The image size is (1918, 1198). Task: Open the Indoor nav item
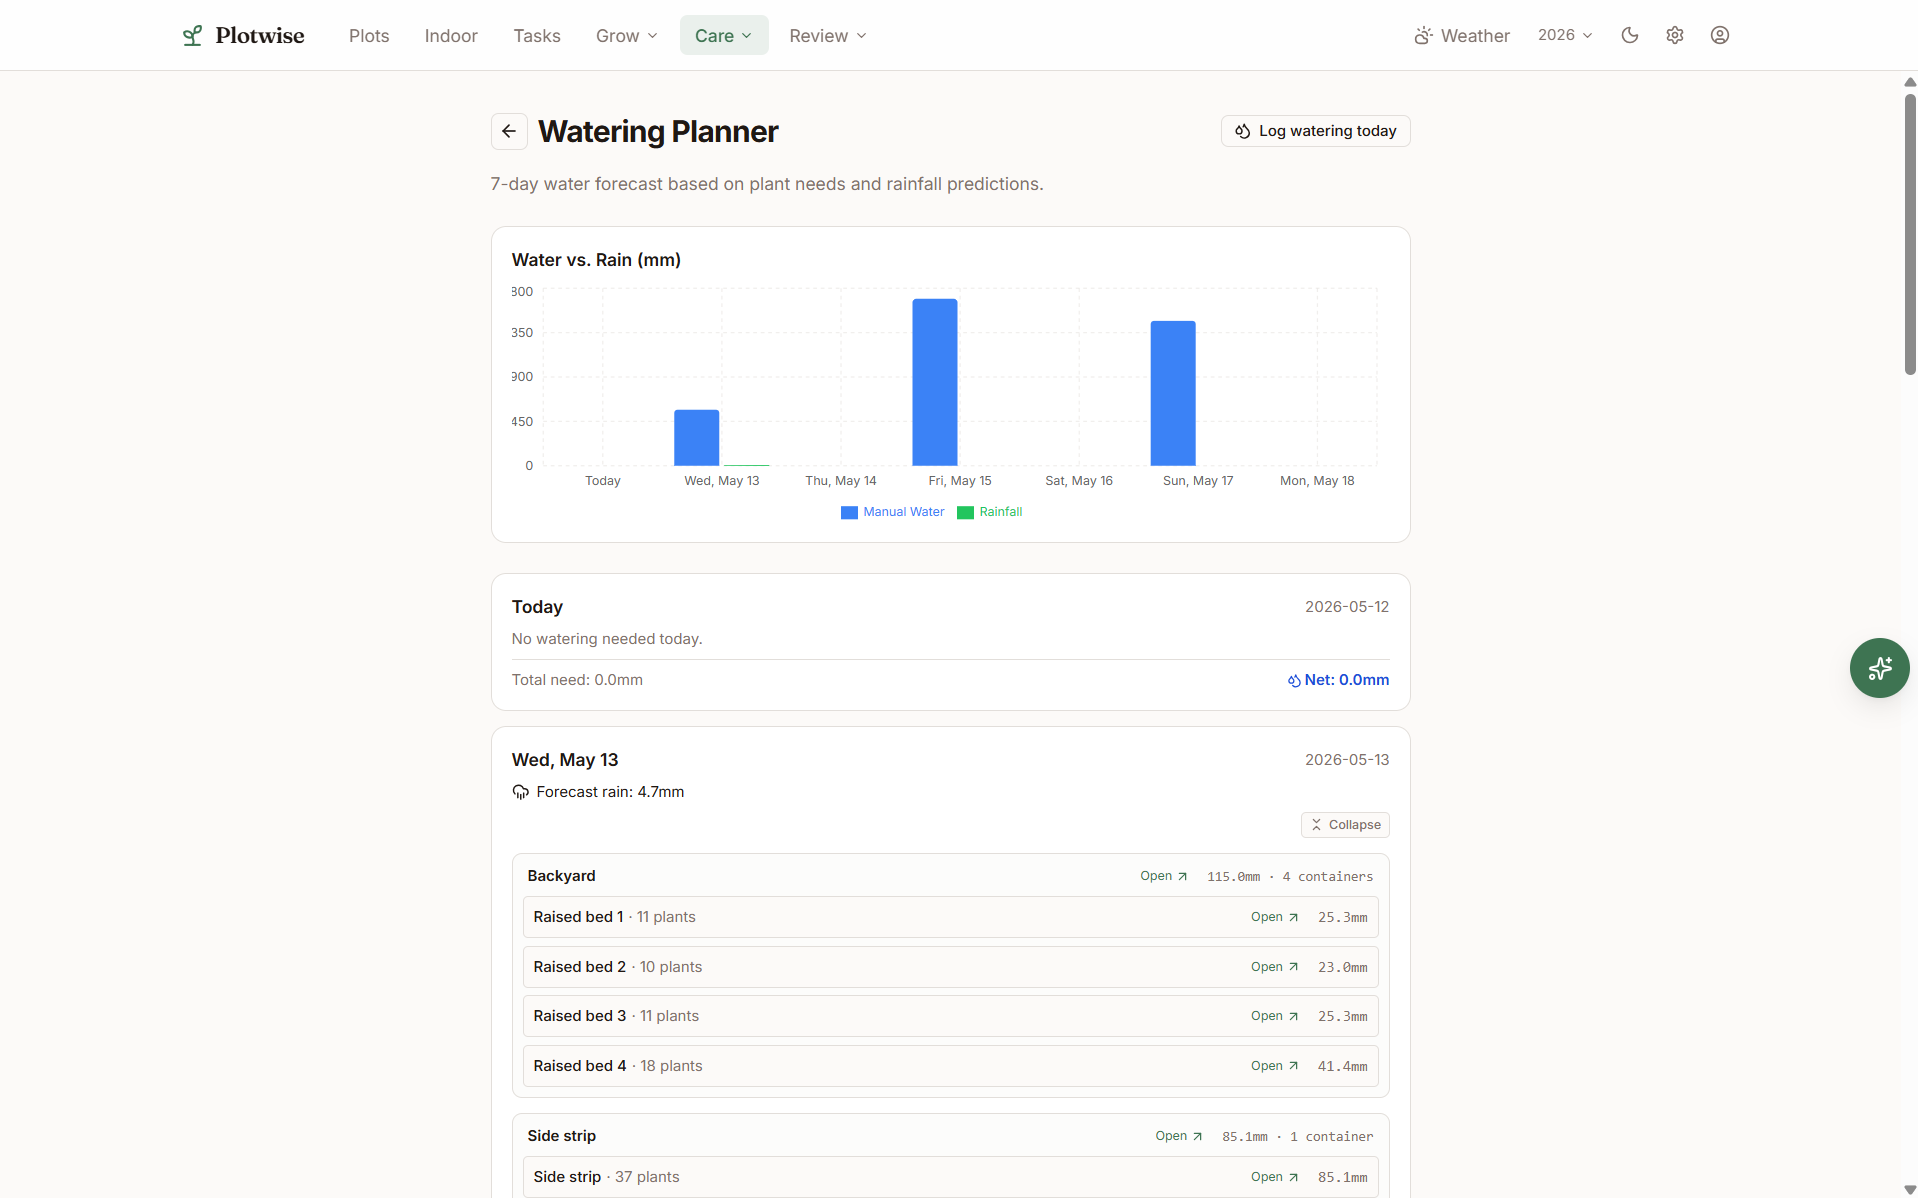pyautogui.click(x=451, y=36)
